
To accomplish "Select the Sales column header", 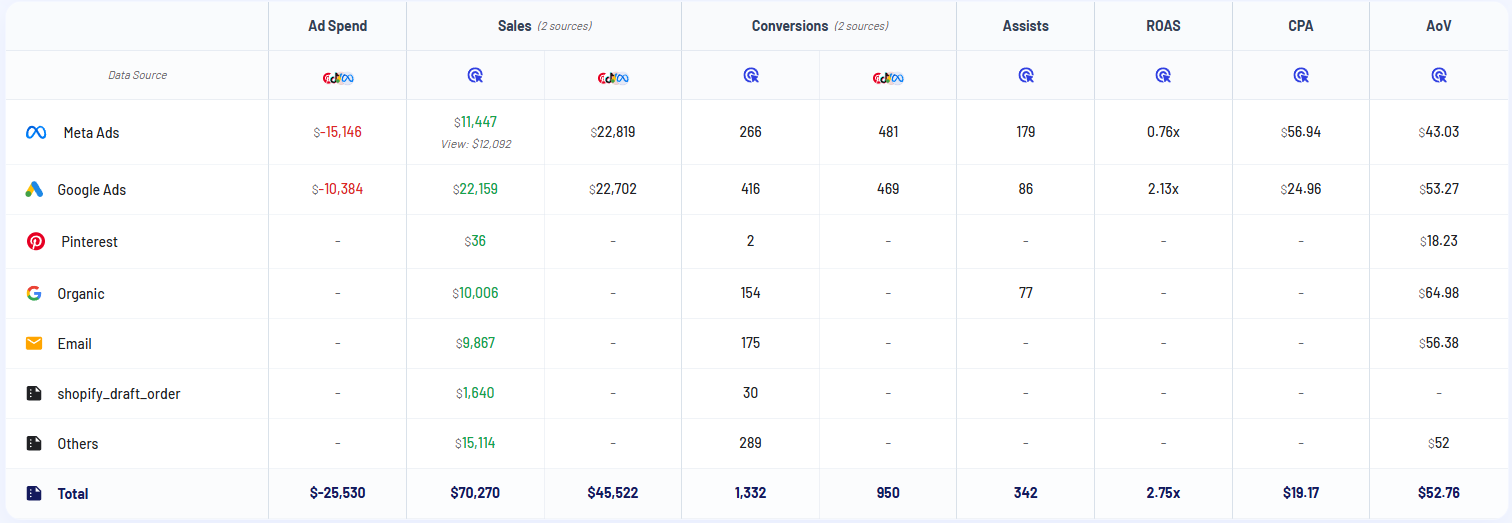I will coord(515,26).
